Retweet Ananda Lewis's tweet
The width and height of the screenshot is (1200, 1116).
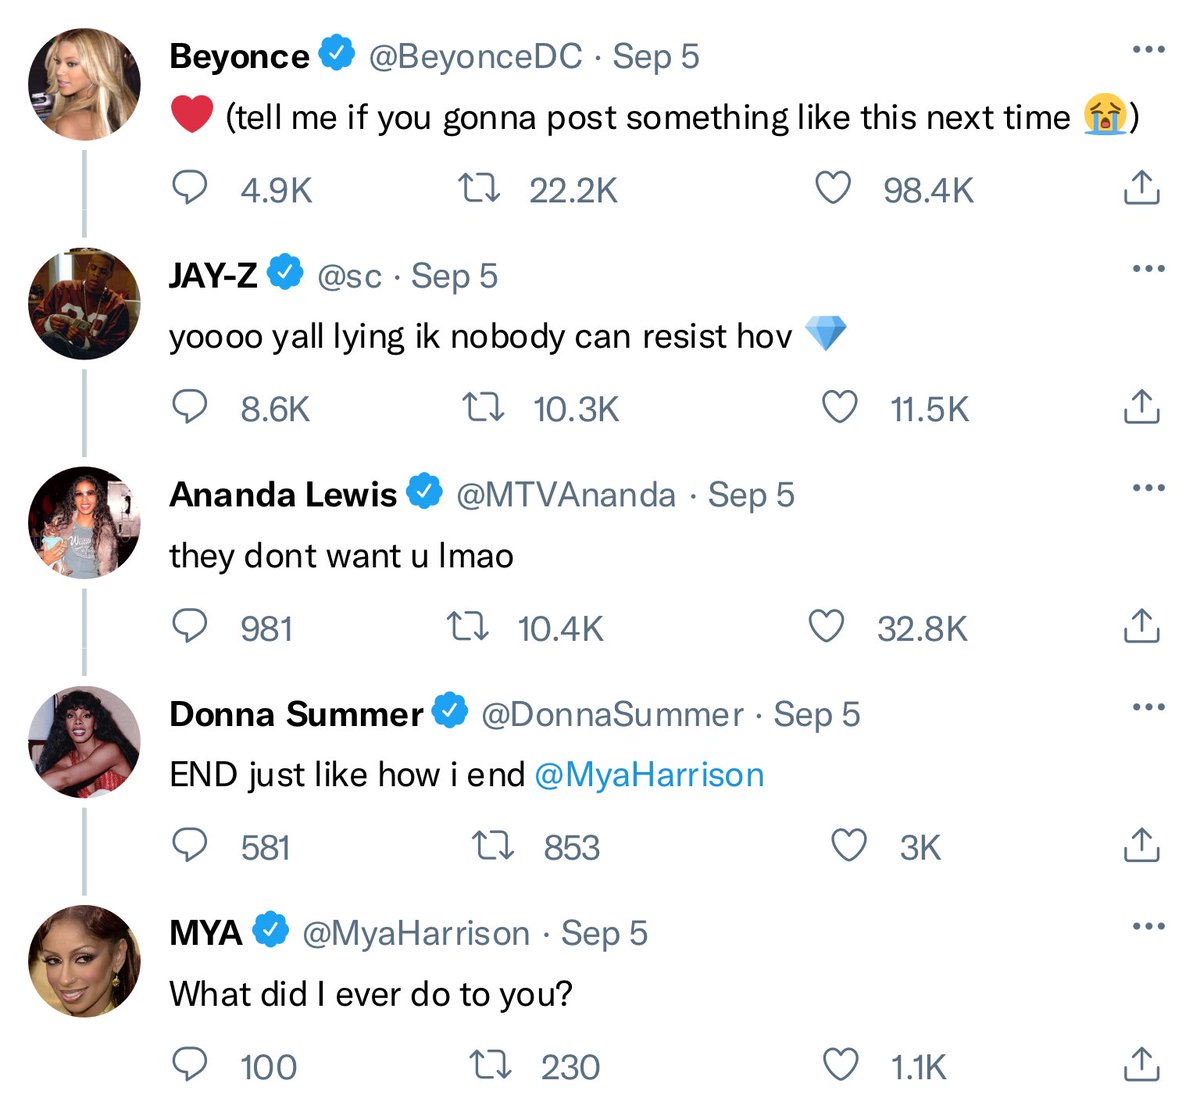click(x=467, y=627)
